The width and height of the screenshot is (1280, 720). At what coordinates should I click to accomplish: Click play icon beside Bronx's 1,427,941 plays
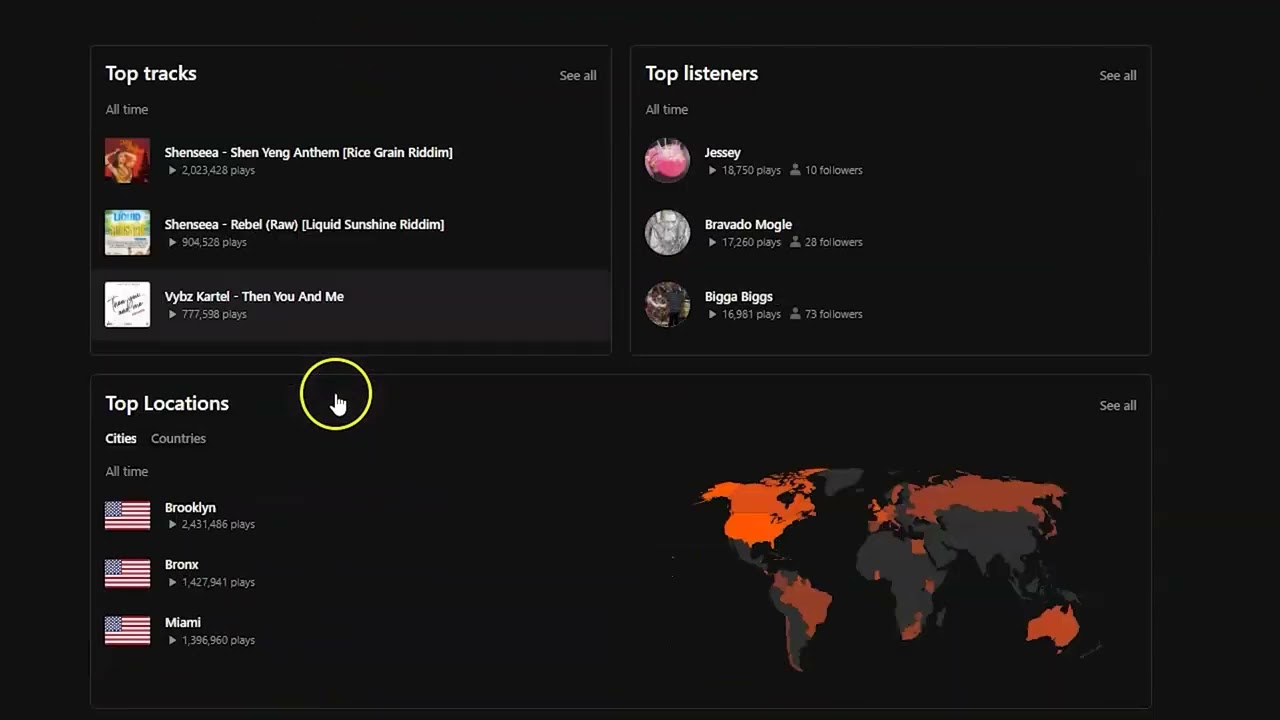tap(172, 583)
